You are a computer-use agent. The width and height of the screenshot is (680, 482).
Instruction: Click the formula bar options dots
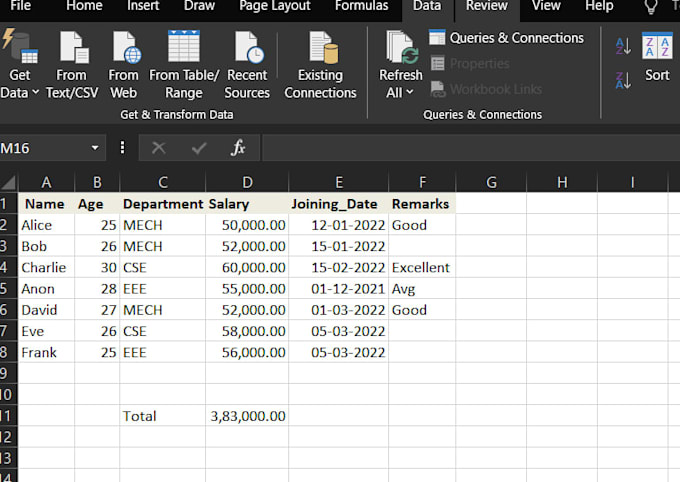[x=122, y=148]
